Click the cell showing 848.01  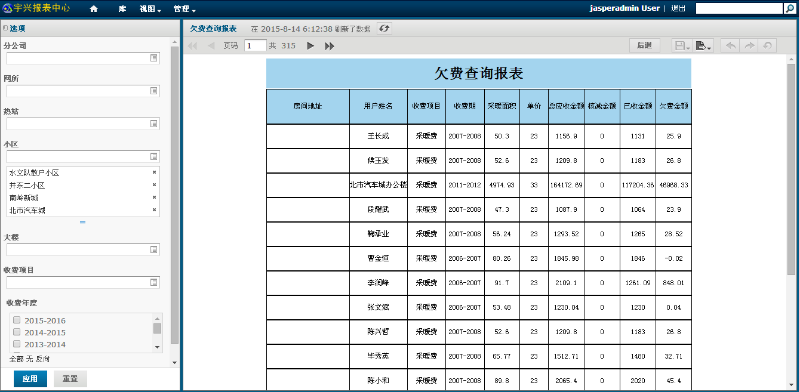(x=674, y=283)
